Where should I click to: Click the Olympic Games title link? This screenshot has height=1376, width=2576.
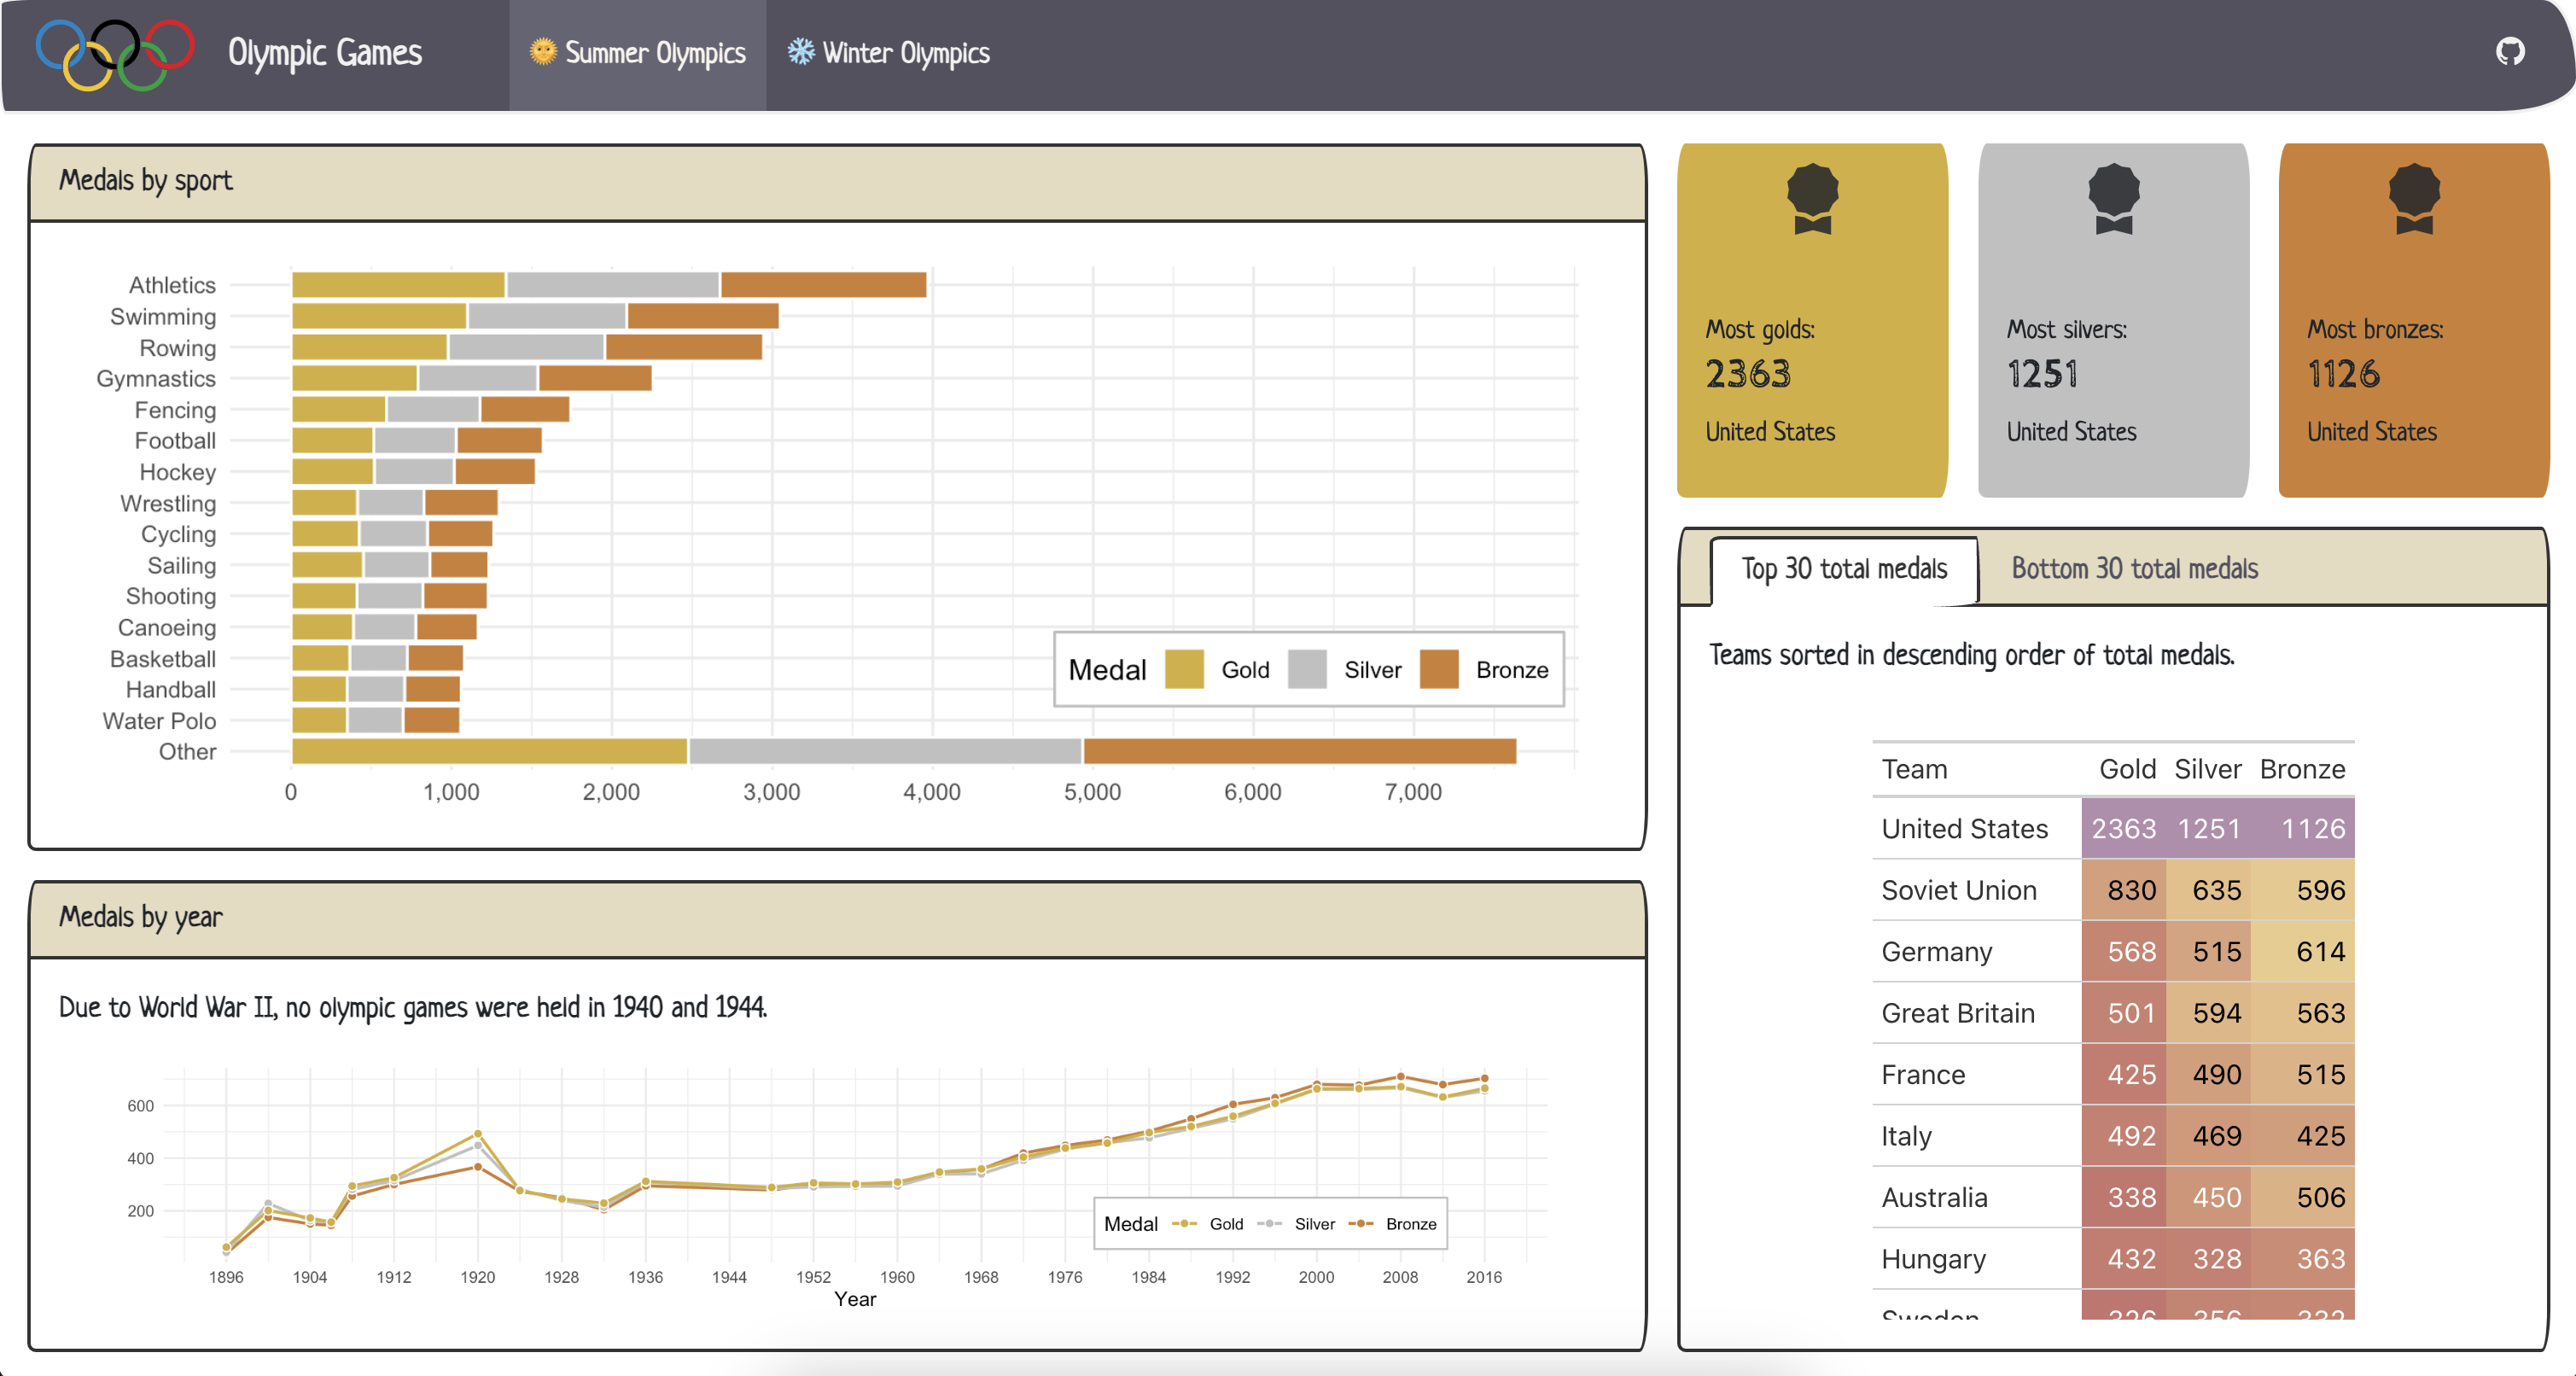coord(325,54)
